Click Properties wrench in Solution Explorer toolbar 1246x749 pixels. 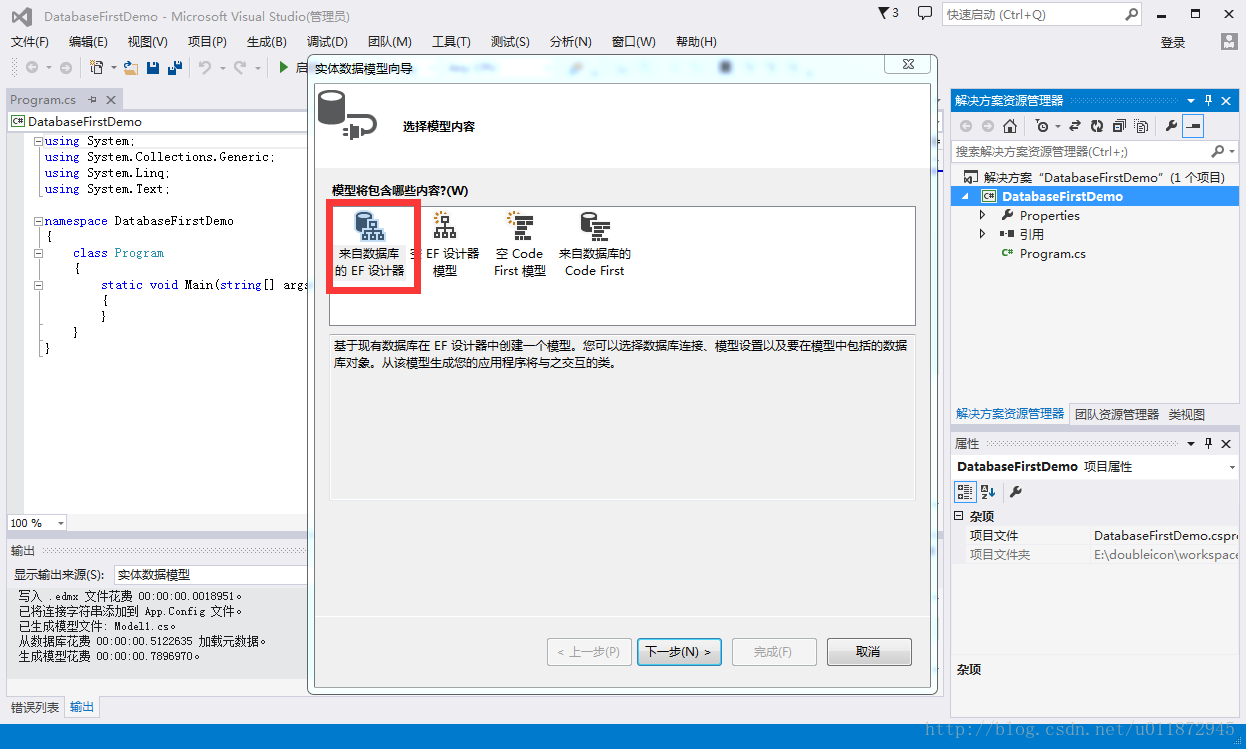1171,126
